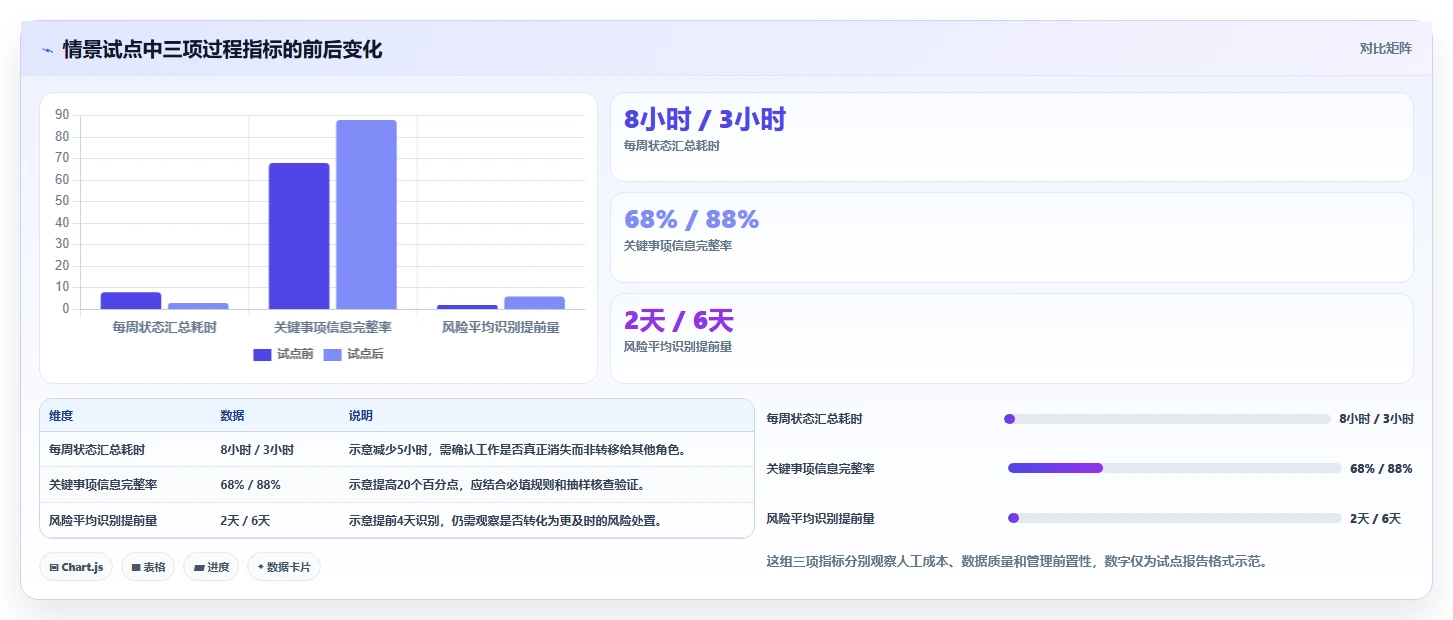Click table cell 风险平均识别提前量
The image size is (1453, 620).
tap(103, 521)
